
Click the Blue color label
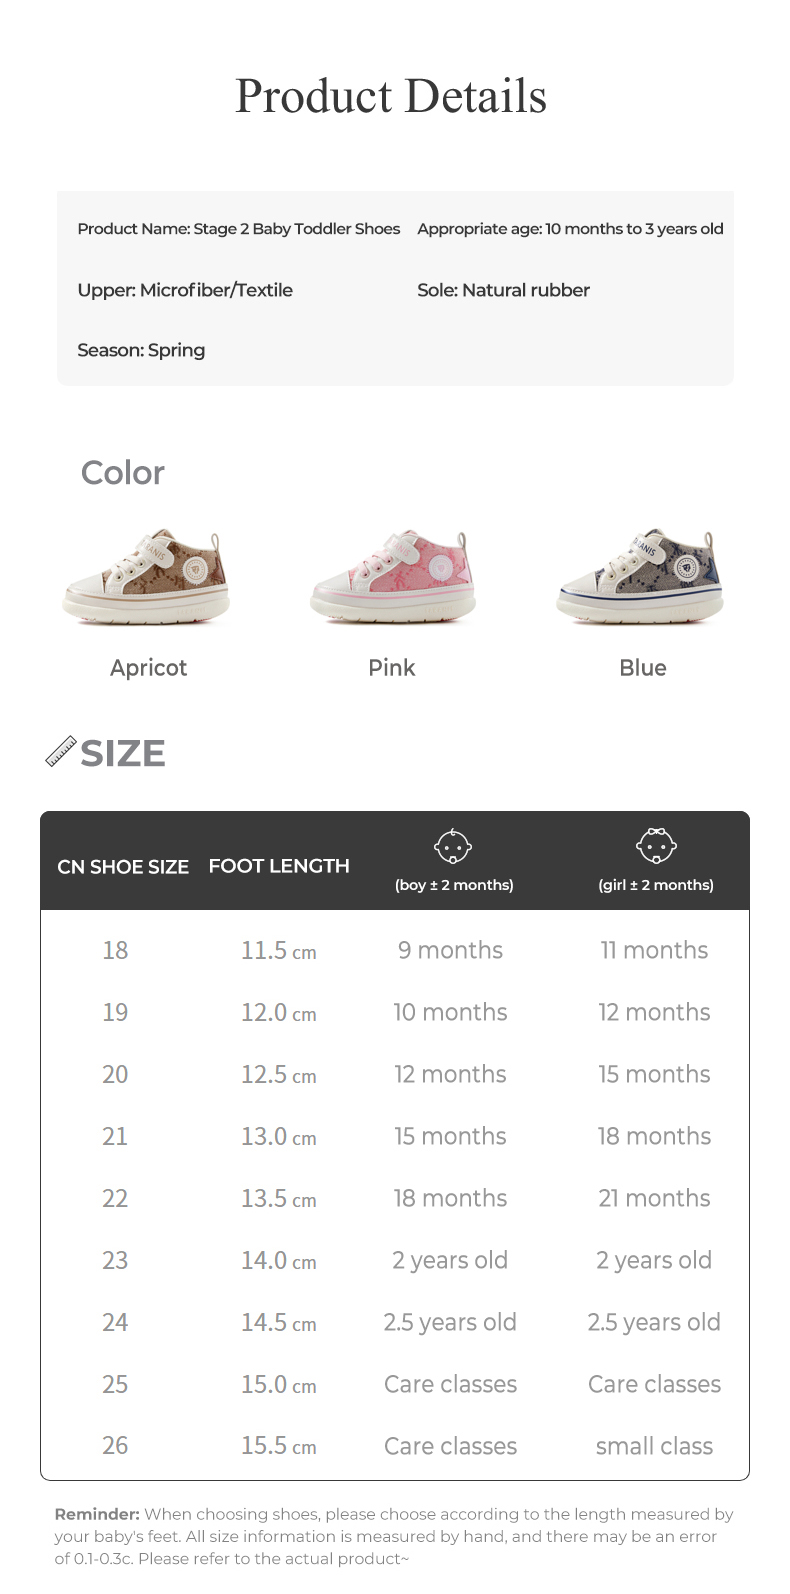pos(642,668)
